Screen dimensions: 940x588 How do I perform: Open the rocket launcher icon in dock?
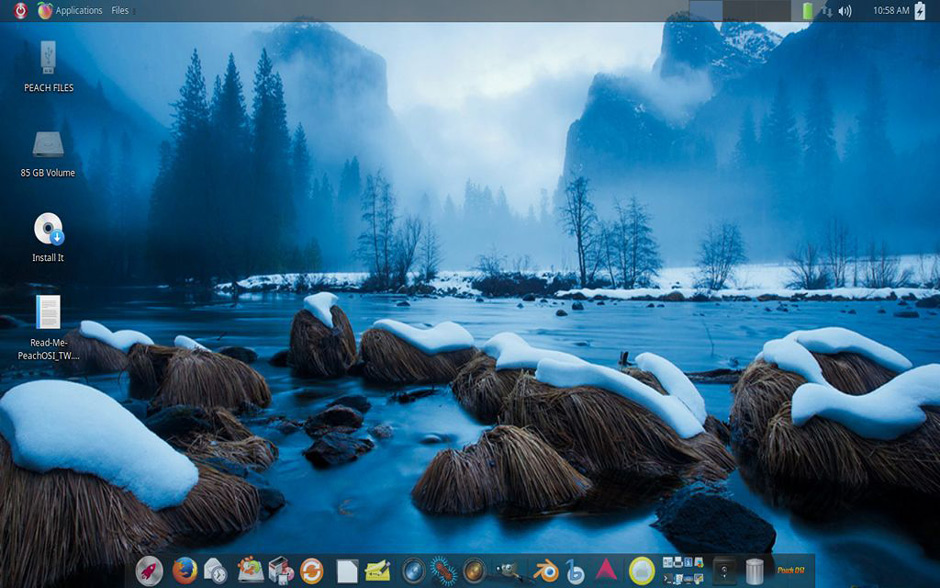click(x=149, y=571)
